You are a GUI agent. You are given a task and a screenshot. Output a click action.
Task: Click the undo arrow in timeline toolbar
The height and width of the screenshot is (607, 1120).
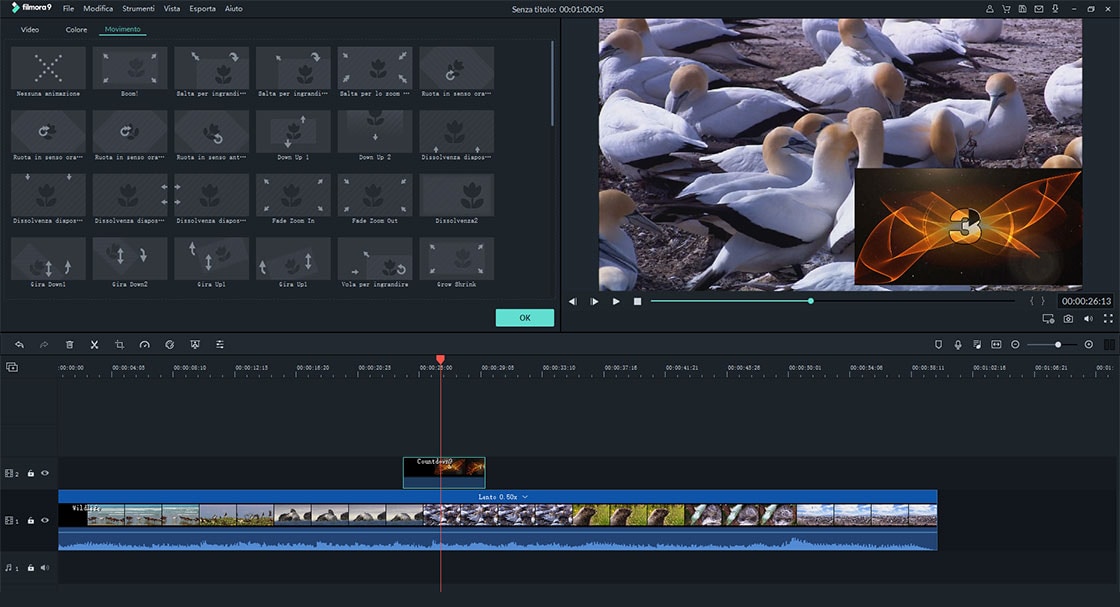point(19,345)
